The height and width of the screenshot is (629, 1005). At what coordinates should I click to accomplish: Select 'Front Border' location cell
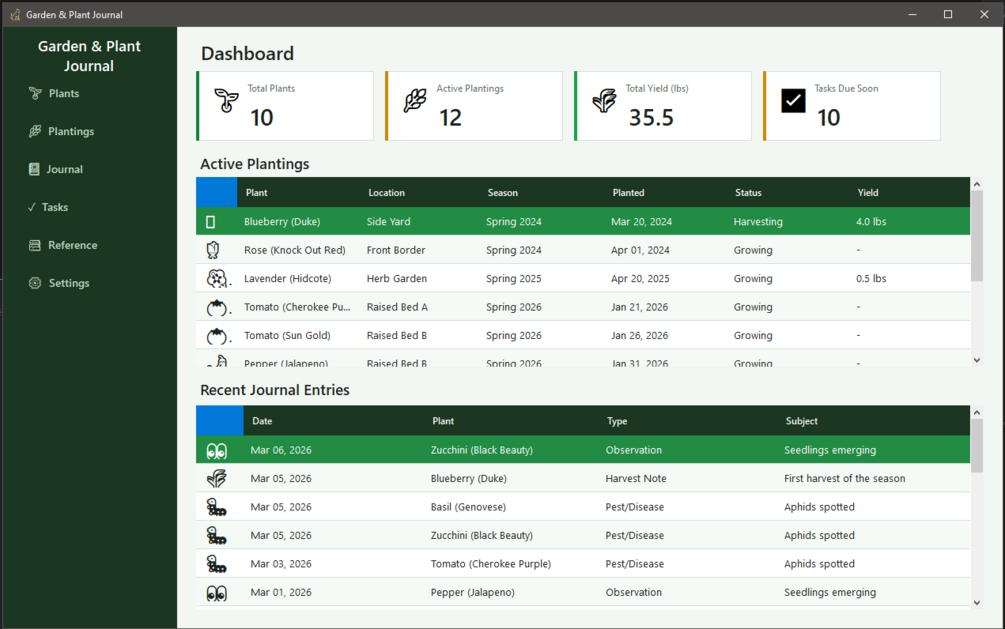[x=395, y=250]
